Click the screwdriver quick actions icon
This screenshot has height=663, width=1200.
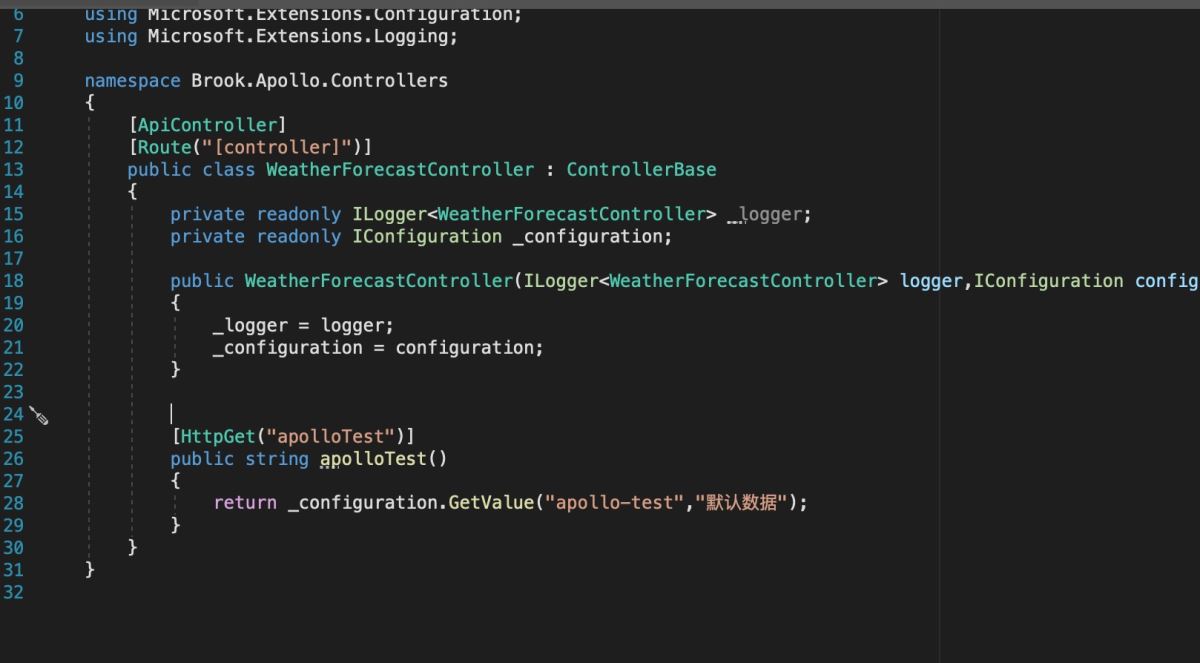[x=39, y=415]
